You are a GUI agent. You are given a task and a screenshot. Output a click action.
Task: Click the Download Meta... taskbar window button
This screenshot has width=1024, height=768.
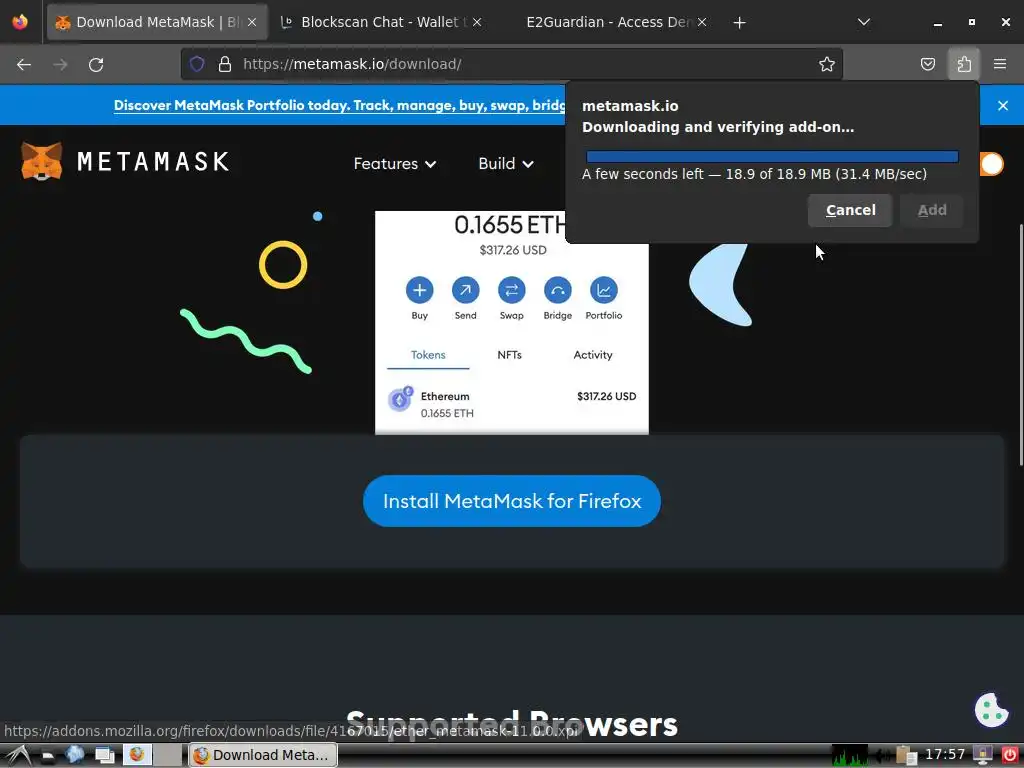pyautogui.click(x=263, y=755)
